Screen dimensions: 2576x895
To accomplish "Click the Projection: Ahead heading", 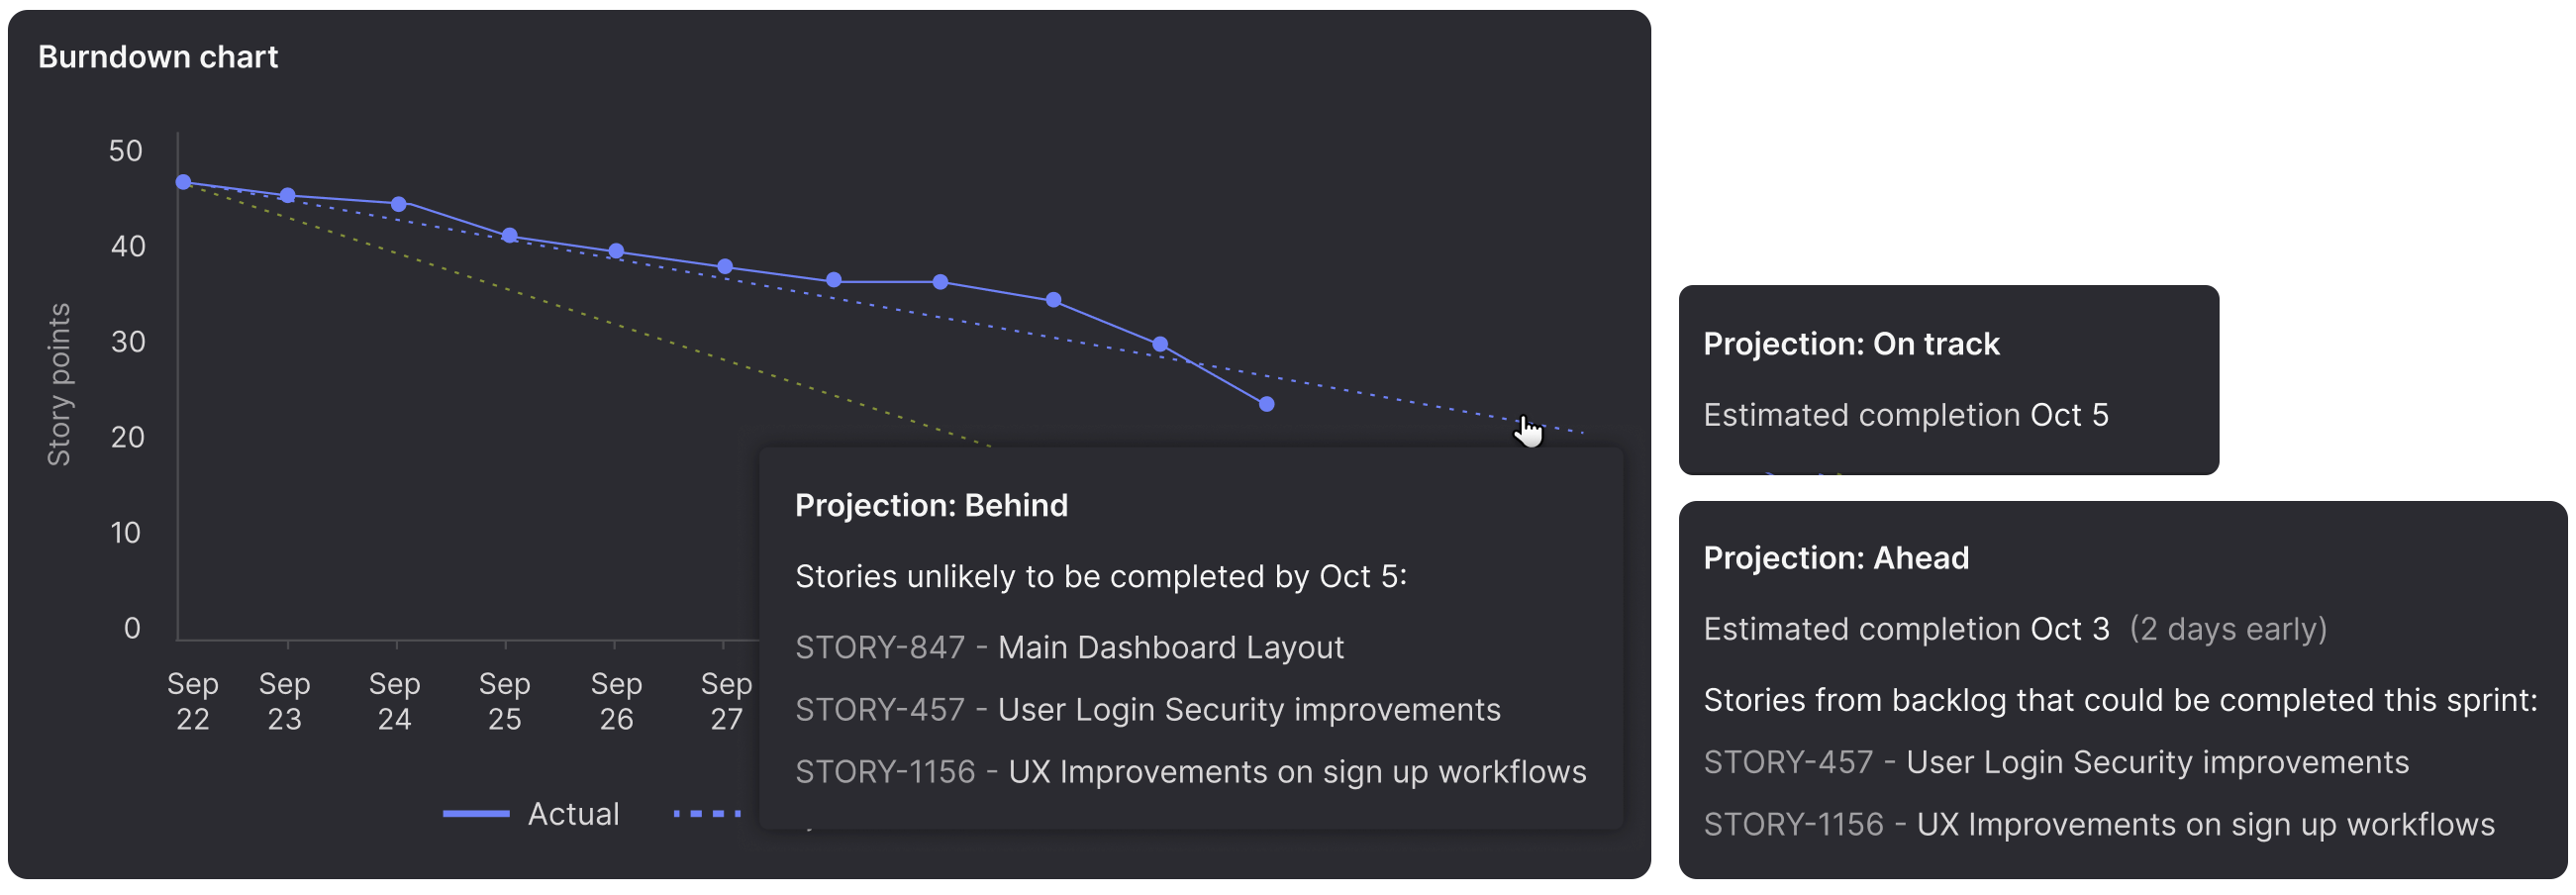I will tap(1836, 558).
